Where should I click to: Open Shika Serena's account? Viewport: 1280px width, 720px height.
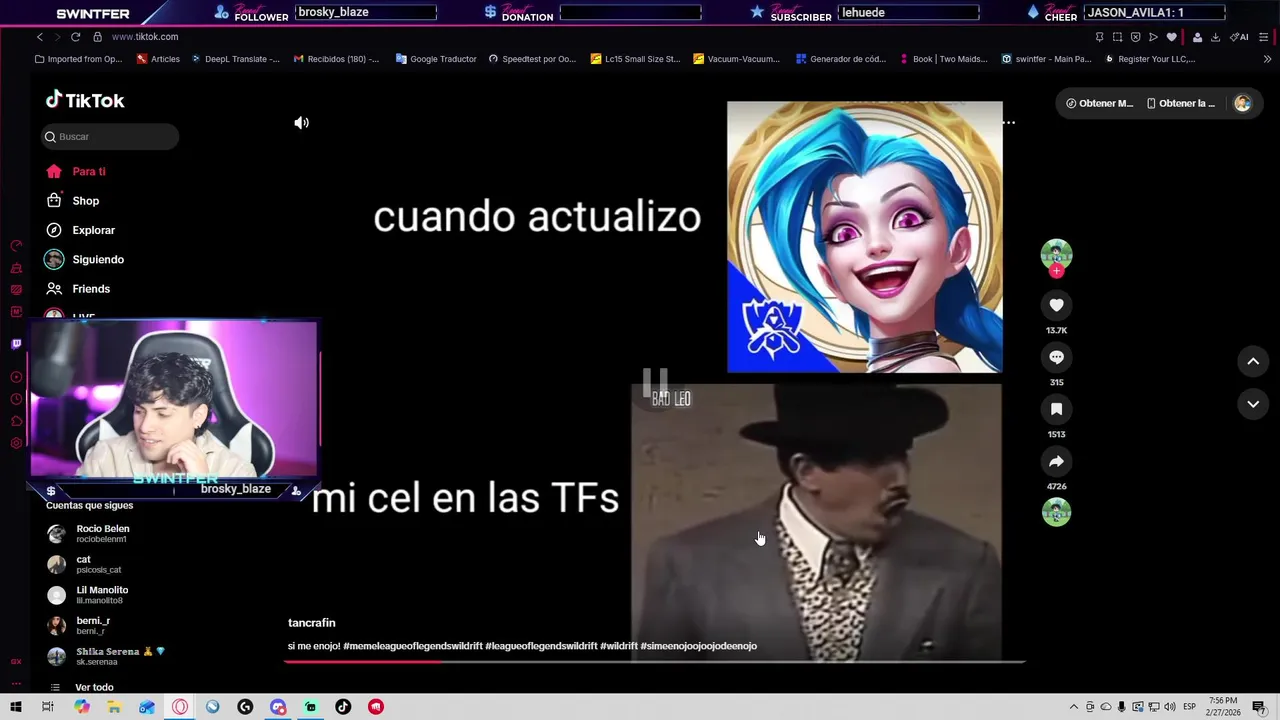click(105, 656)
